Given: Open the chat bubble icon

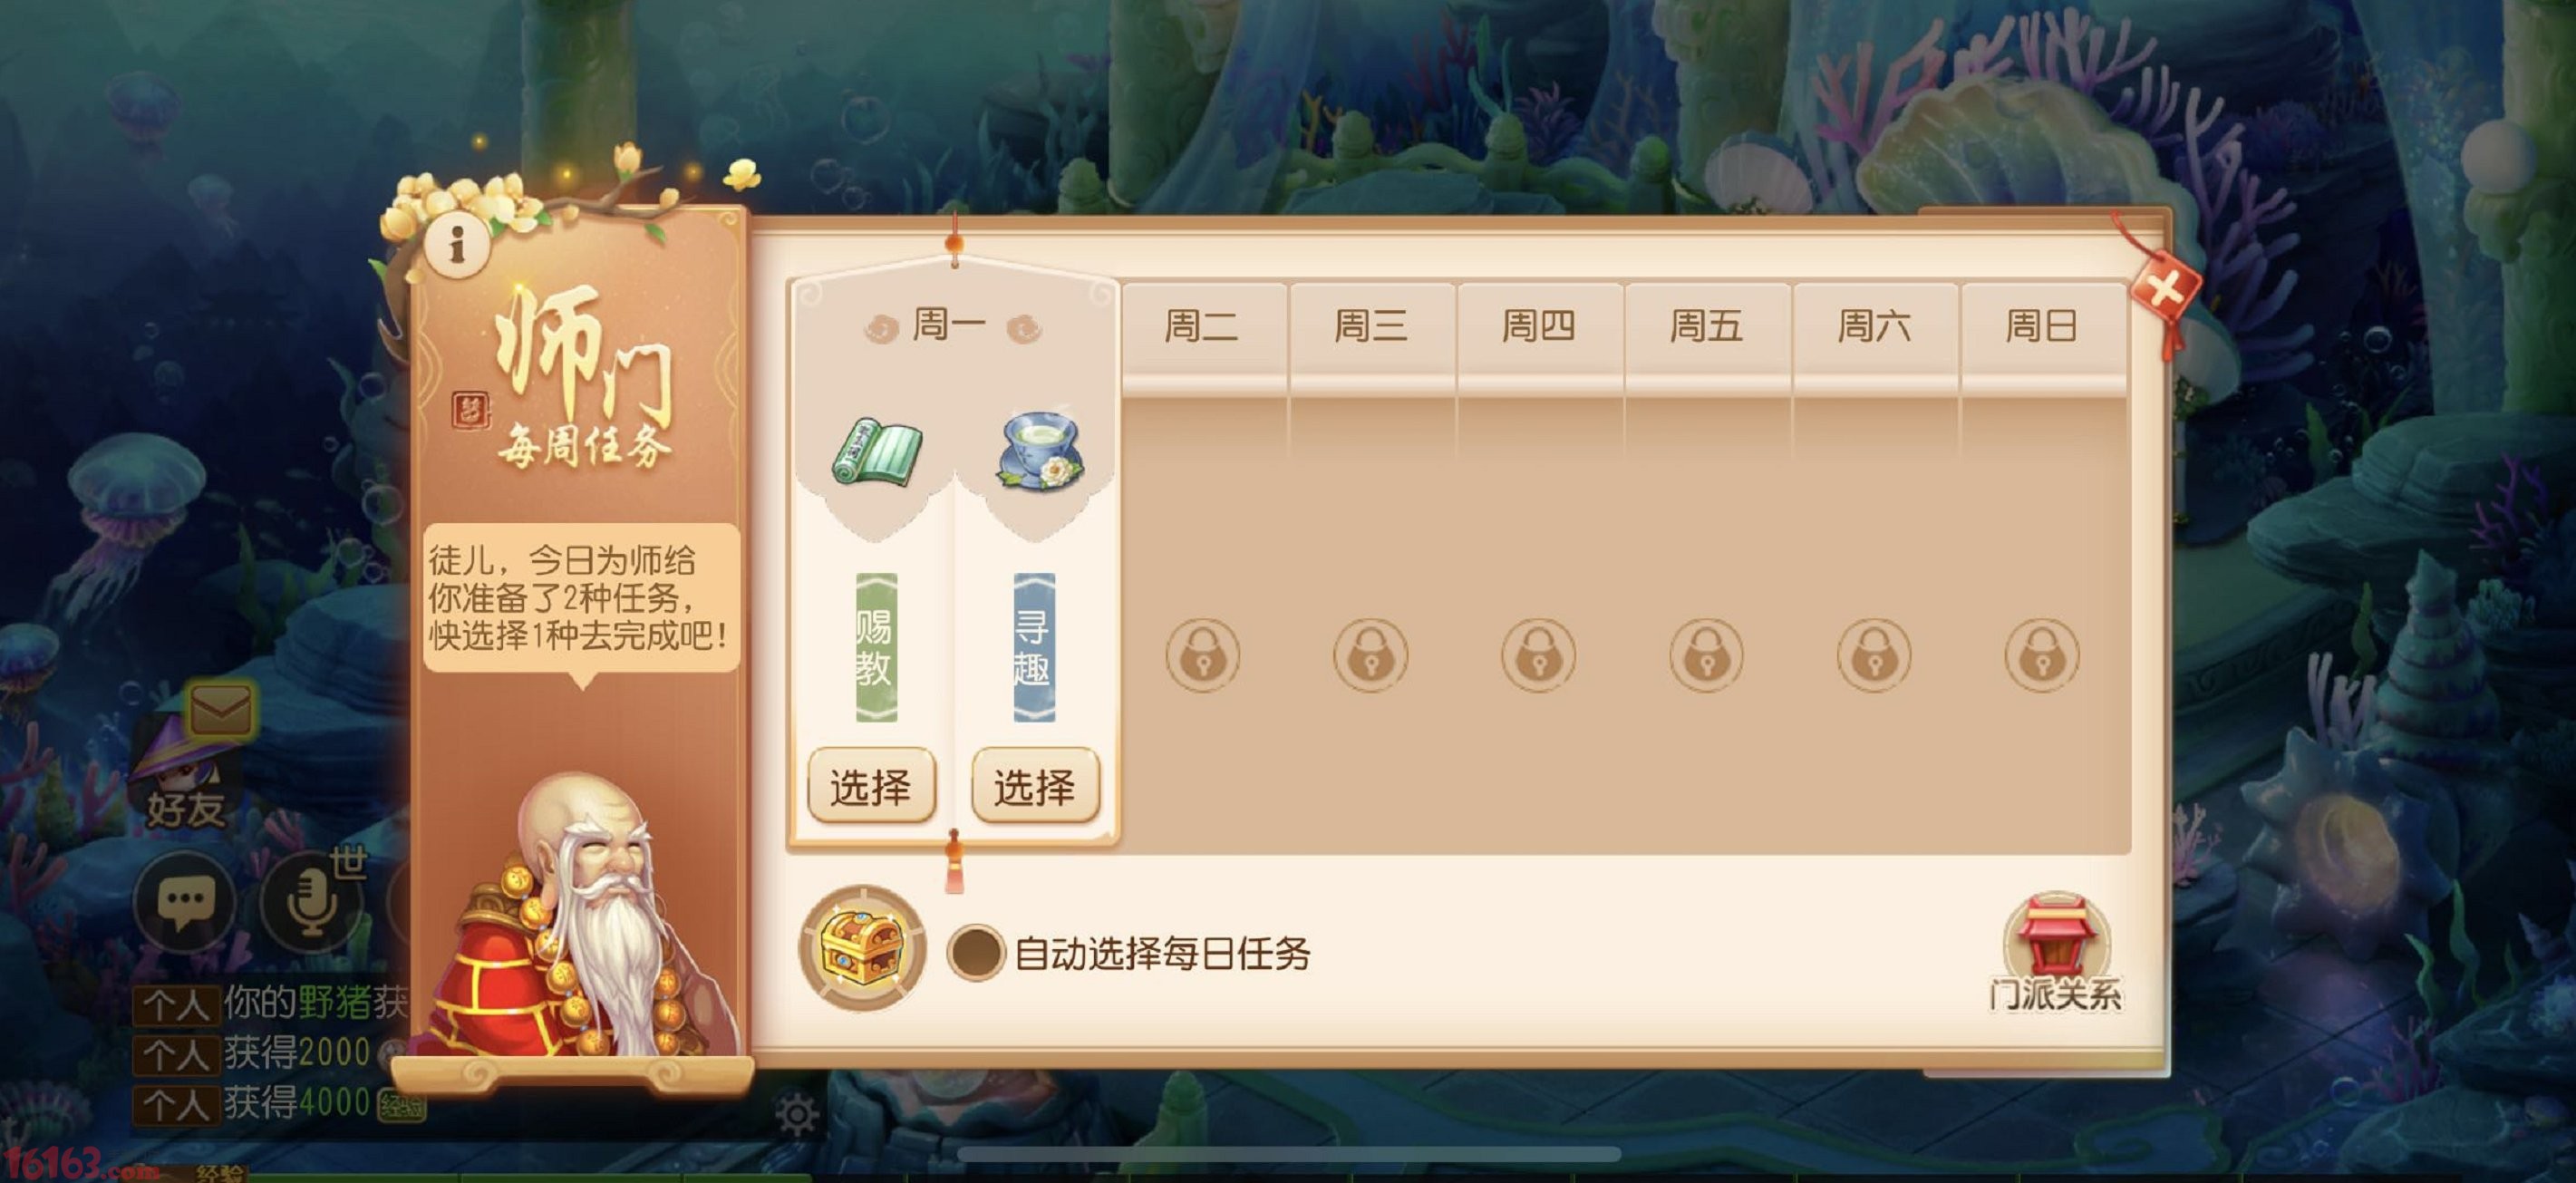Looking at the screenshot, I should point(184,902).
